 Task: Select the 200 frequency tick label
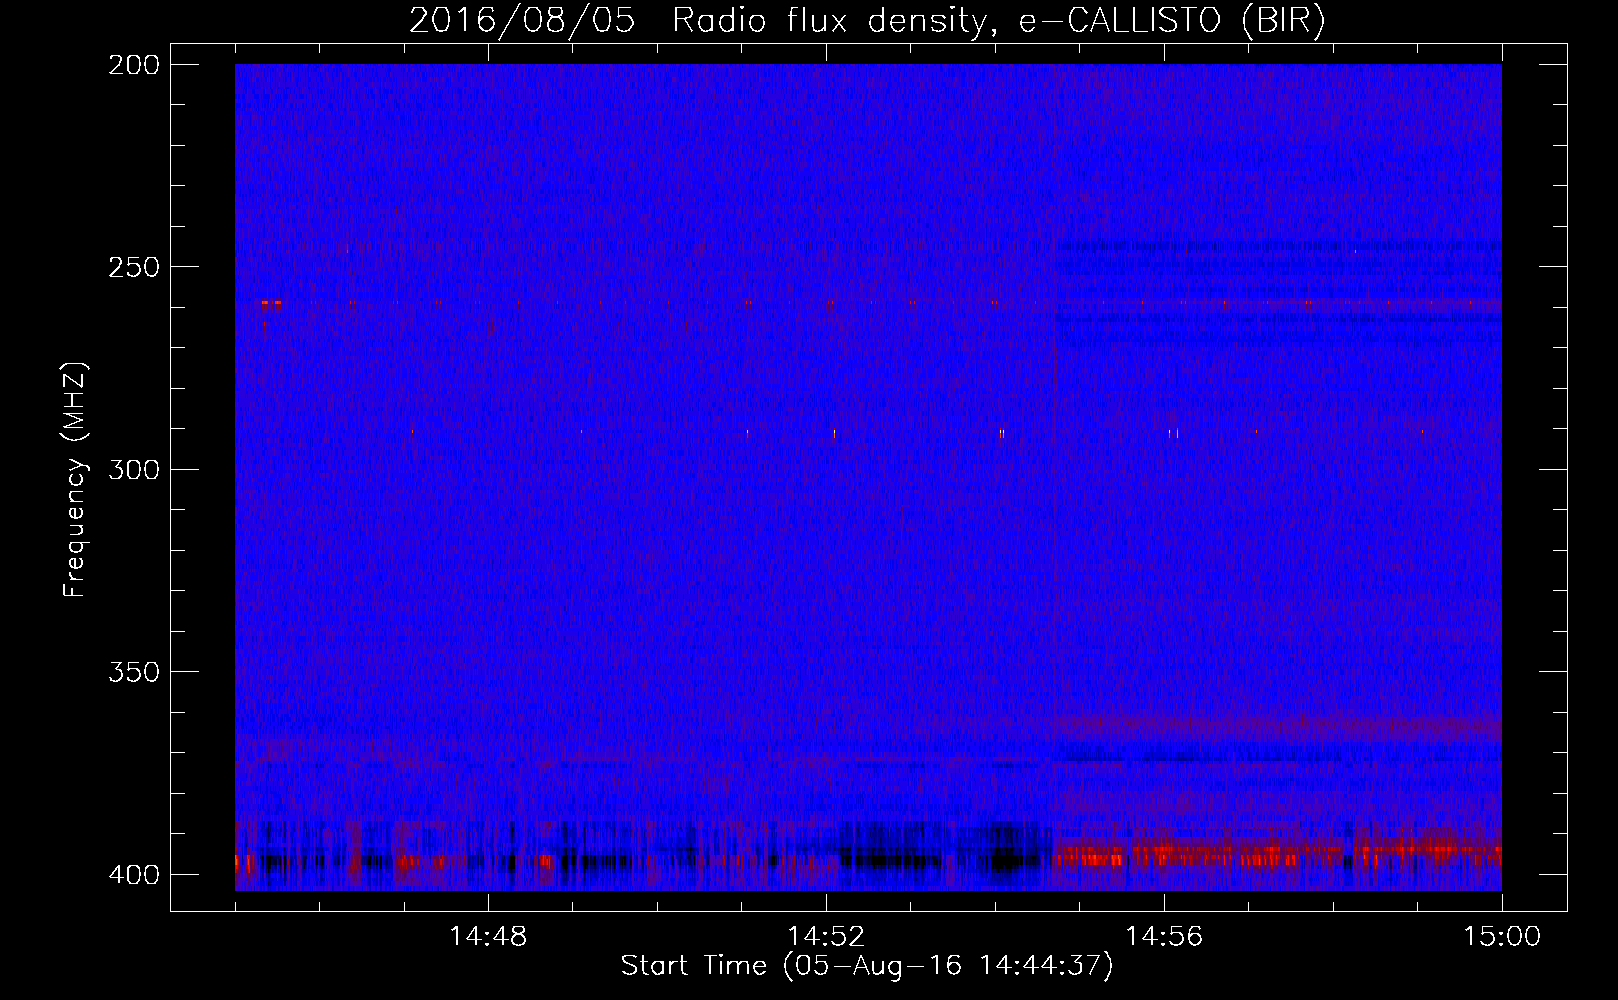133,64
